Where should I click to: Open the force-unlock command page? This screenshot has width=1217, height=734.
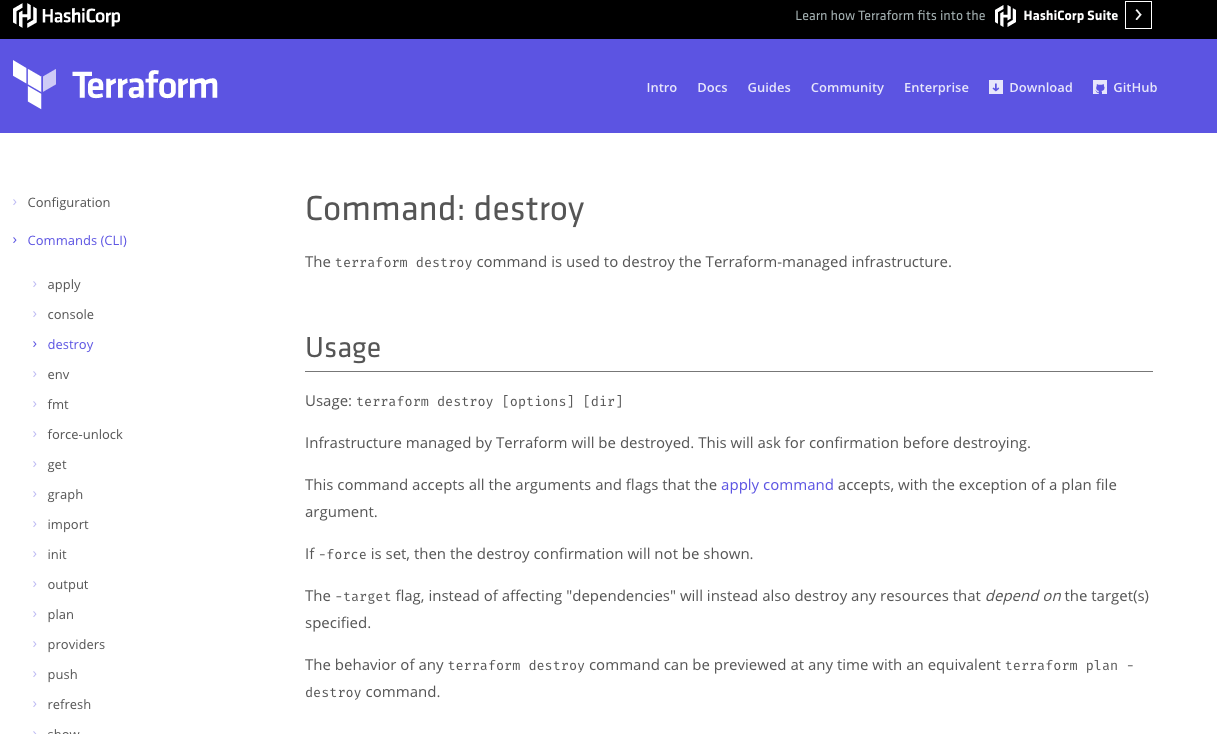click(85, 434)
